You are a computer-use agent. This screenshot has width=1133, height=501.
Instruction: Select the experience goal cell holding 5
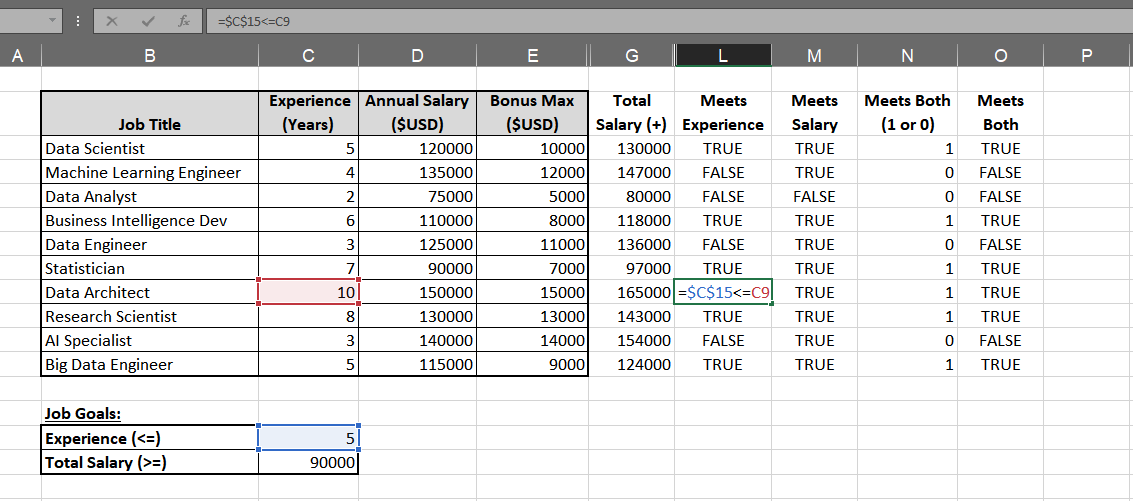coord(309,438)
